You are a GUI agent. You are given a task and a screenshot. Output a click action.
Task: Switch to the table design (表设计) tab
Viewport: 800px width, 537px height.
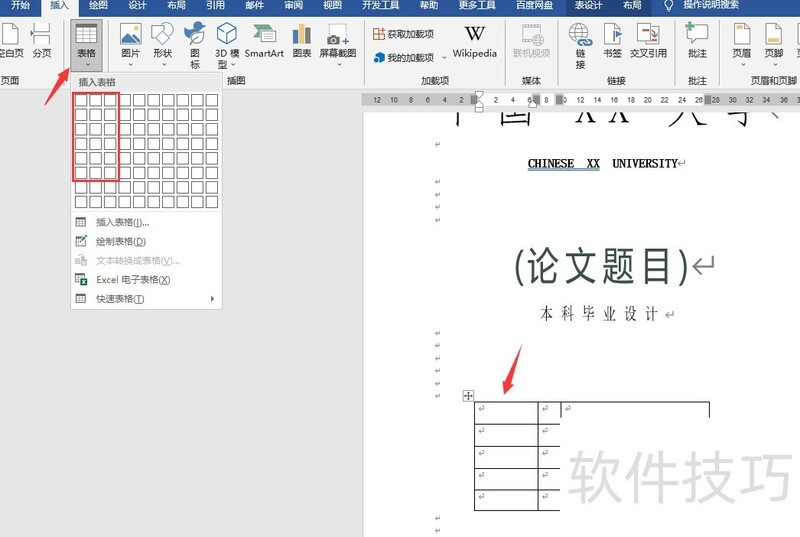point(589,6)
